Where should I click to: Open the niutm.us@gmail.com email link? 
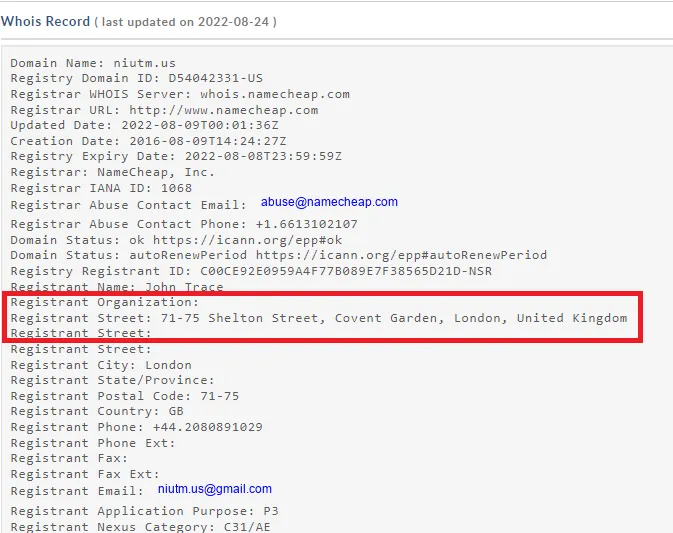coord(215,489)
